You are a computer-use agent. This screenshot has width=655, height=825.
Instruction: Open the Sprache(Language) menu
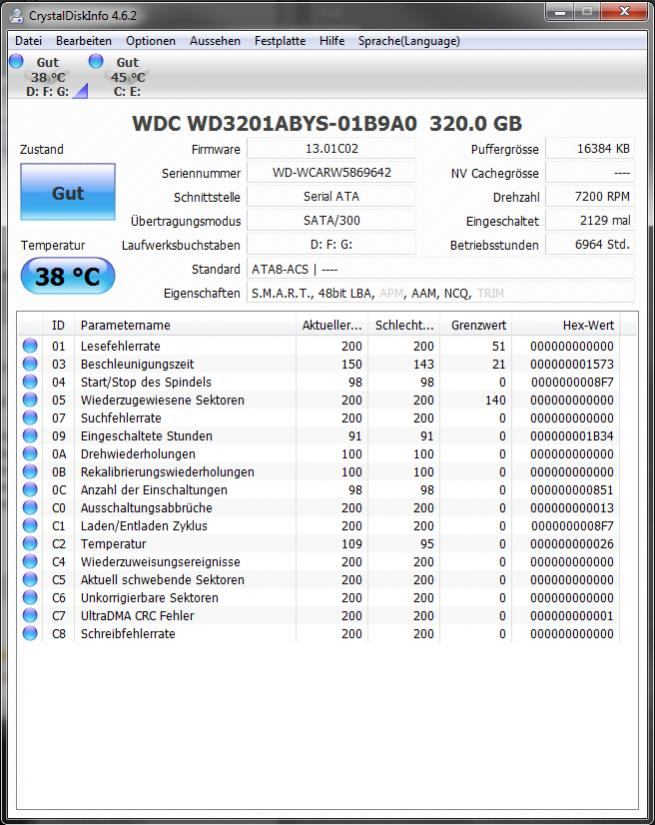409,41
